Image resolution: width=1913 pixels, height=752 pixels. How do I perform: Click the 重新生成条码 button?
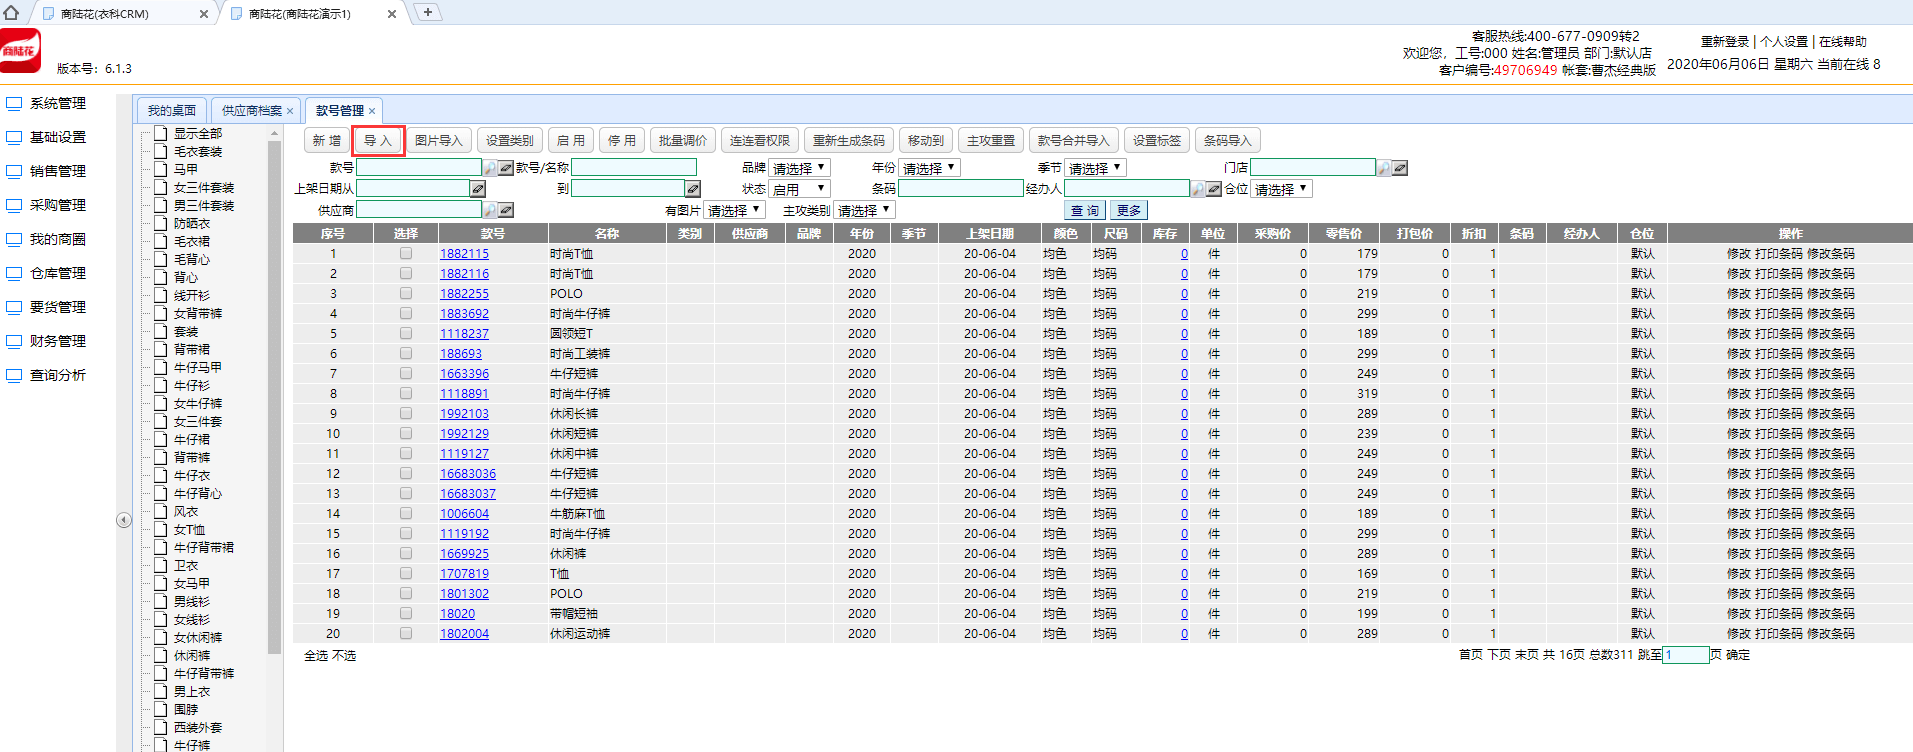[848, 140]
